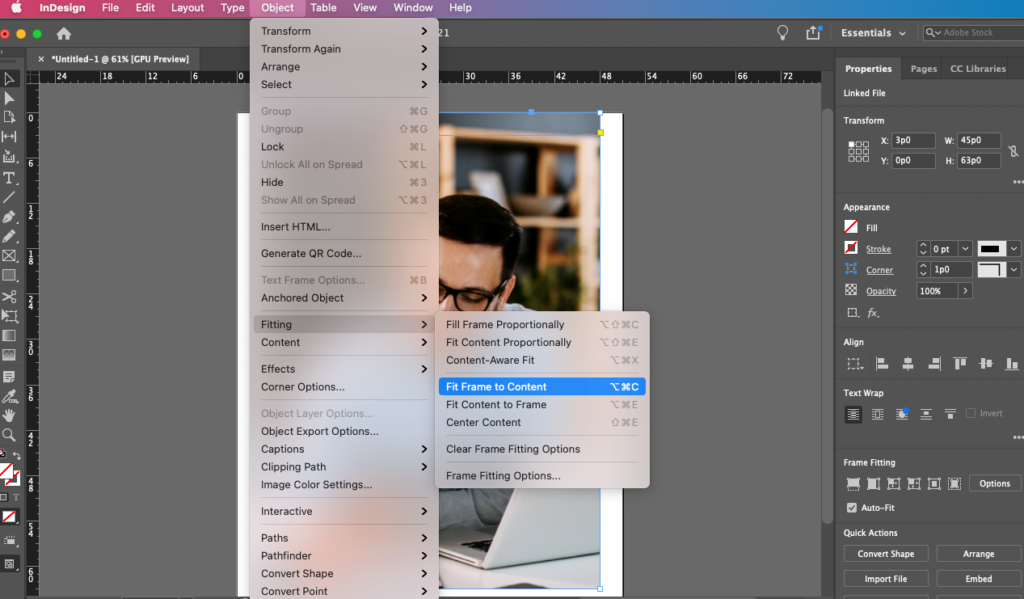Enable the Invert text wrap option
The width and height of the screenshot is (1024, 599).
[x=969, y=413]
